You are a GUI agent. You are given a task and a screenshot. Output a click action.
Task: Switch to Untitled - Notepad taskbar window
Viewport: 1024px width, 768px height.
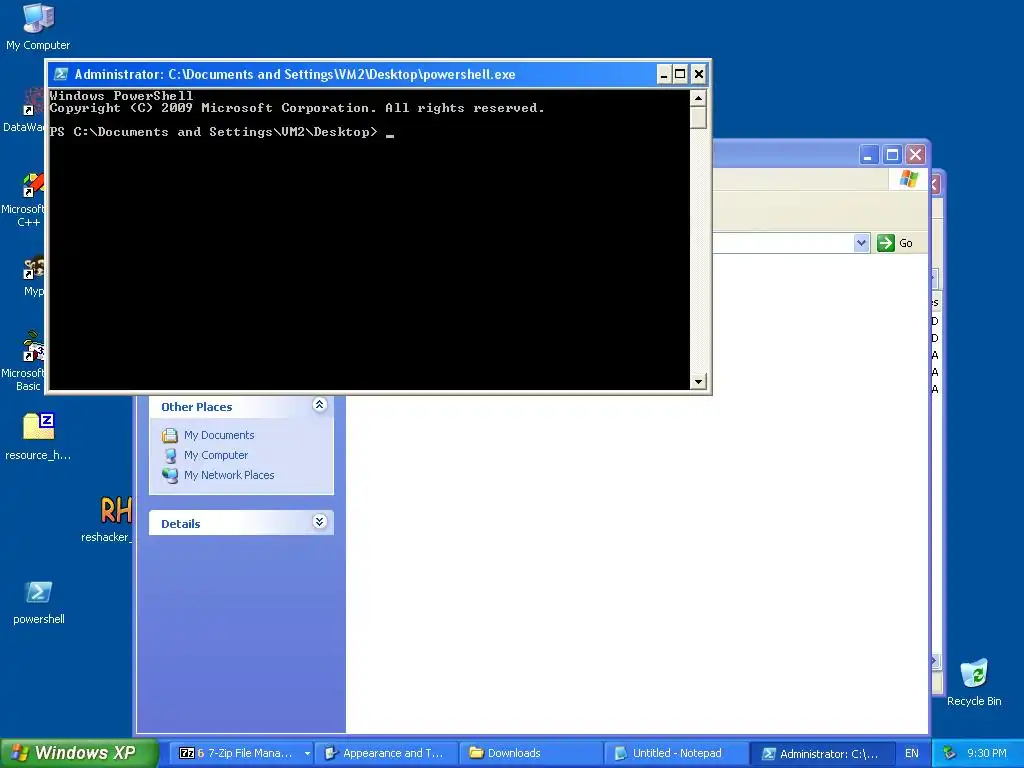click(x=677, y=753)
